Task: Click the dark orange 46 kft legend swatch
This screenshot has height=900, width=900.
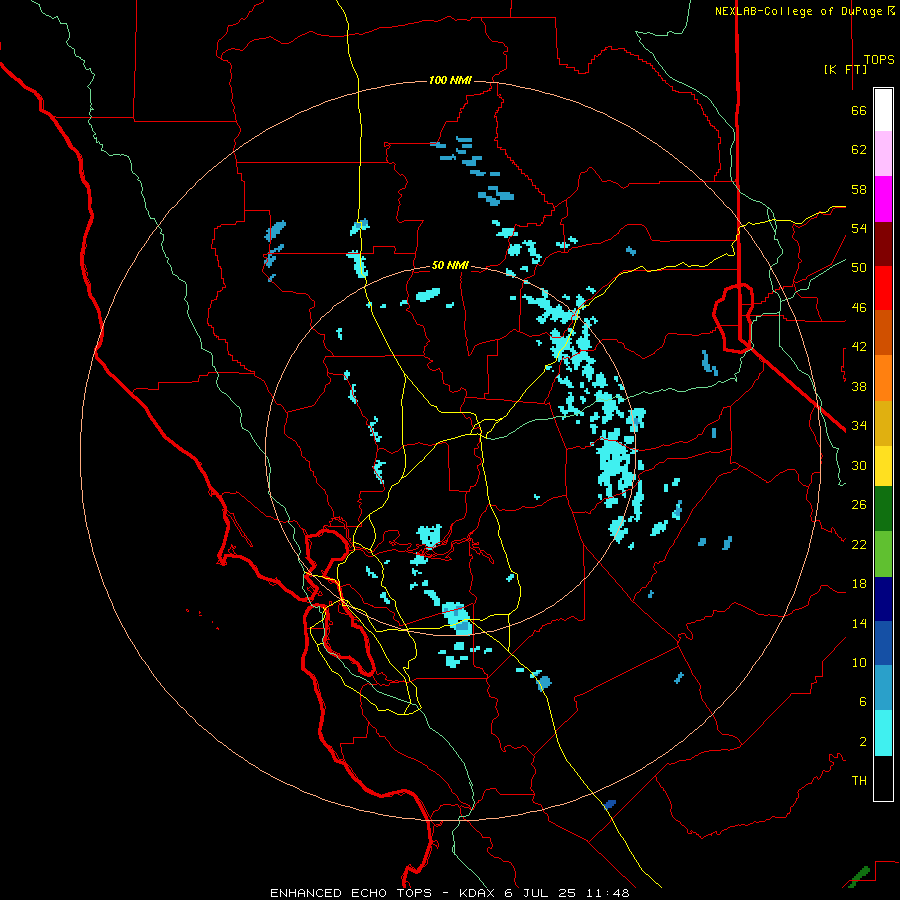Action: pos(883,333)
